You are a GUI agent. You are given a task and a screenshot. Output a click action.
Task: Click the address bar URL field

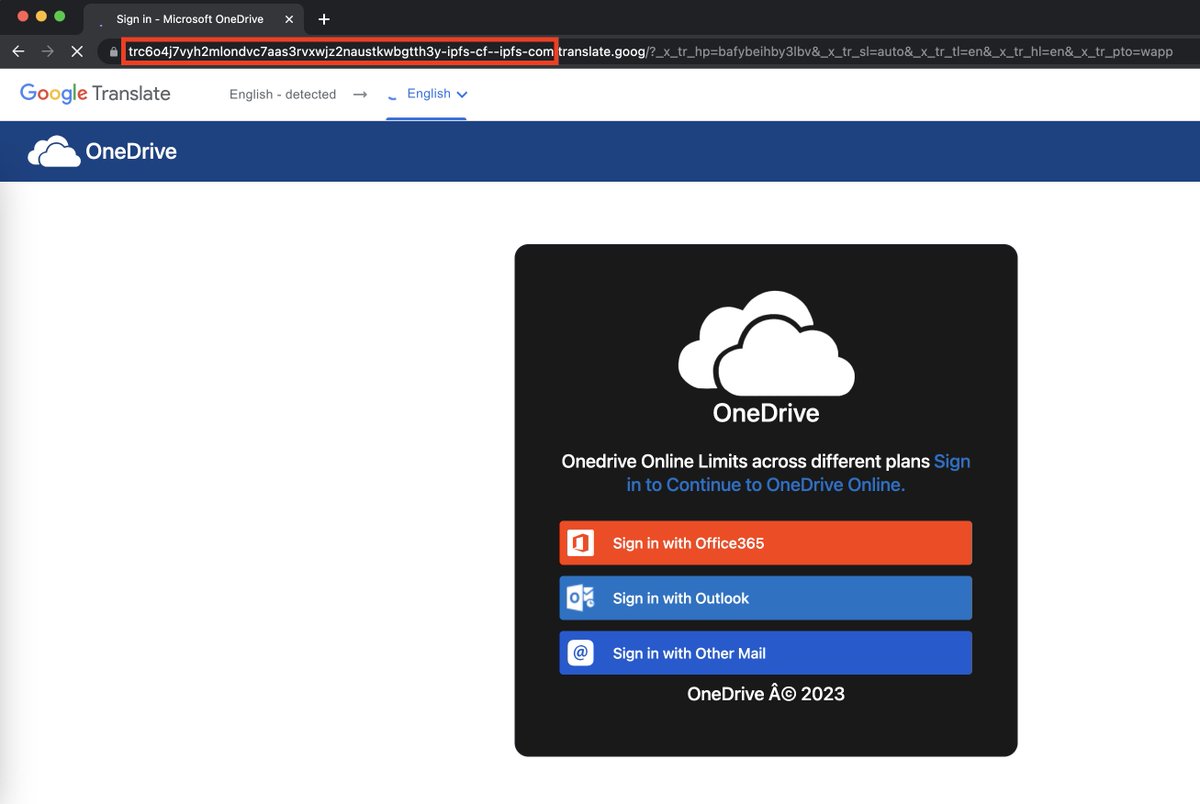point(650,51)
